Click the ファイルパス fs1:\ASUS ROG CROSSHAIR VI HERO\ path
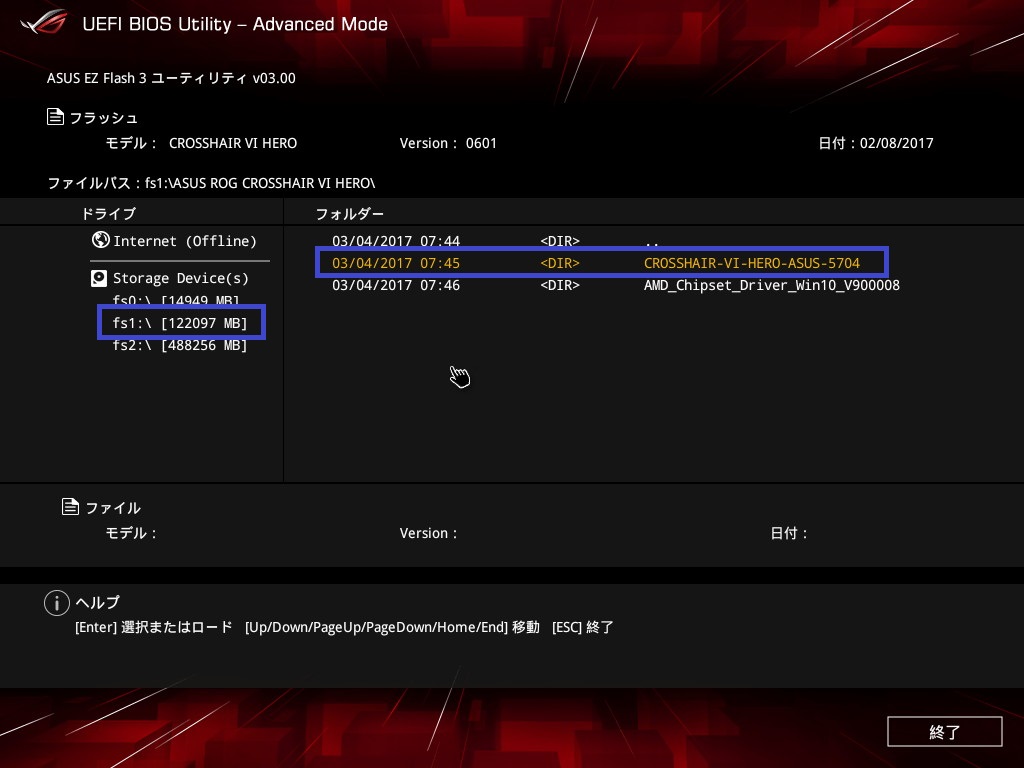Image resolution: width=1024 pixels, height=768 pixels. (212, 183)
